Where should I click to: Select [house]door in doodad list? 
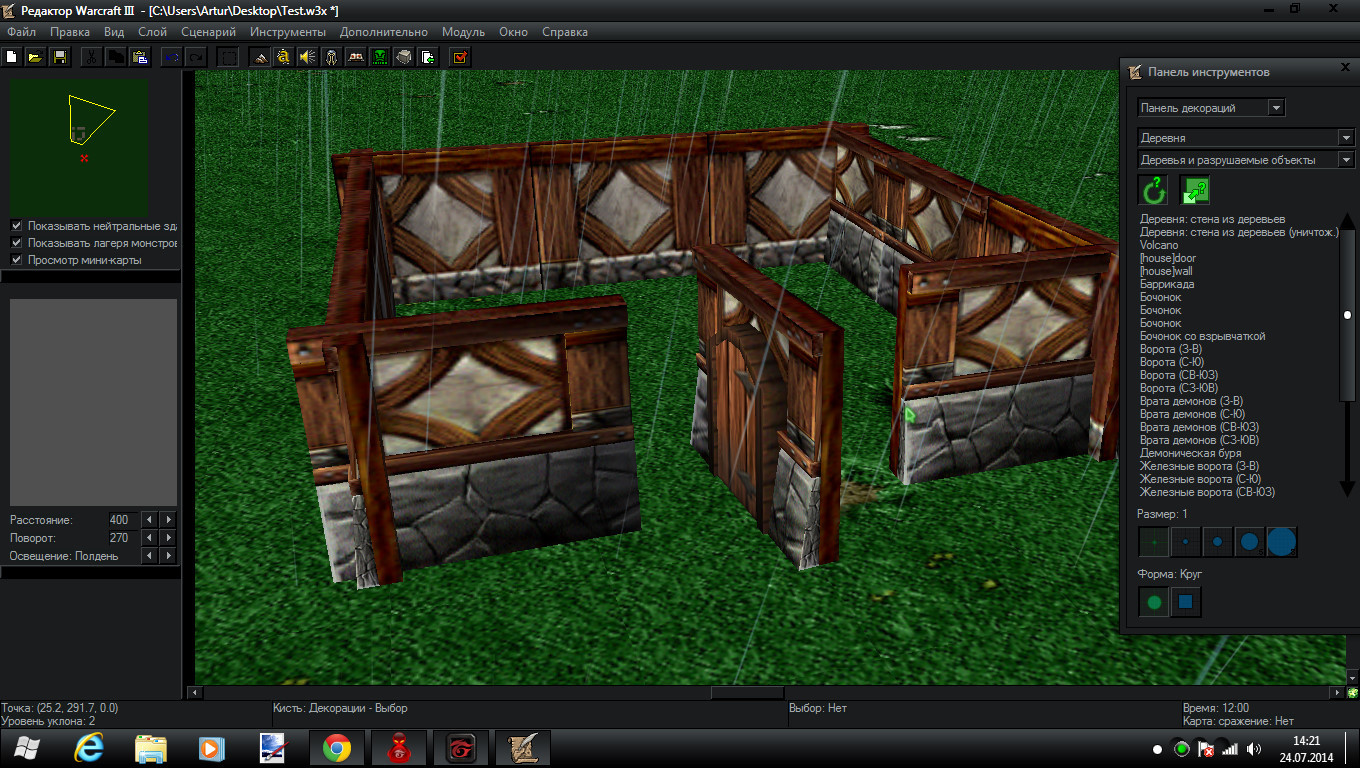click(1168, 258)
